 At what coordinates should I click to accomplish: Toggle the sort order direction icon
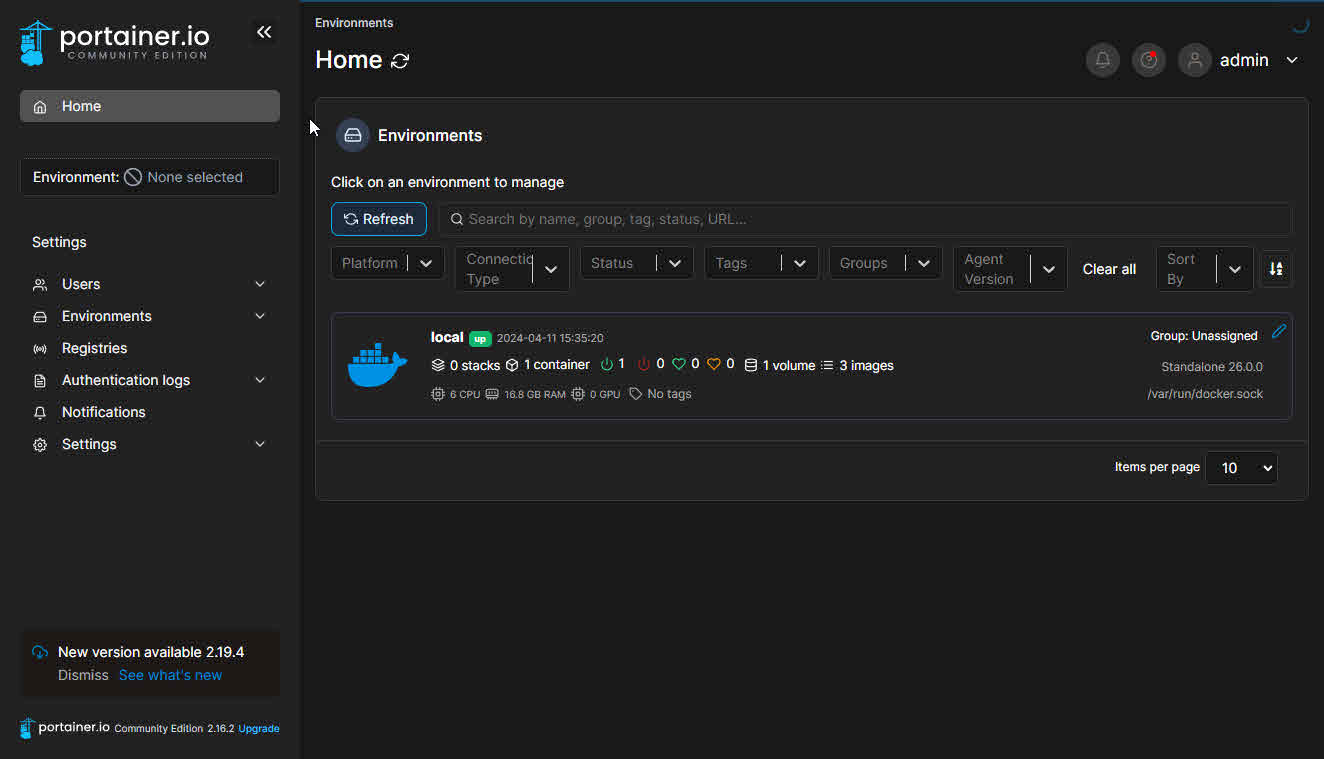pyautogui.click(x=1275, y=269)
